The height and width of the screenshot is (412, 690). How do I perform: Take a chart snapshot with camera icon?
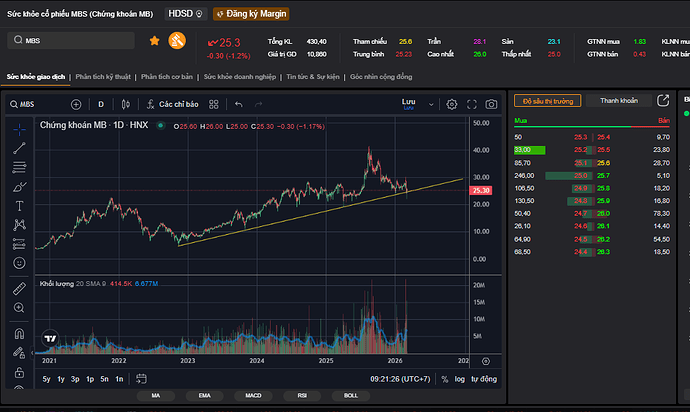(491, 104)
